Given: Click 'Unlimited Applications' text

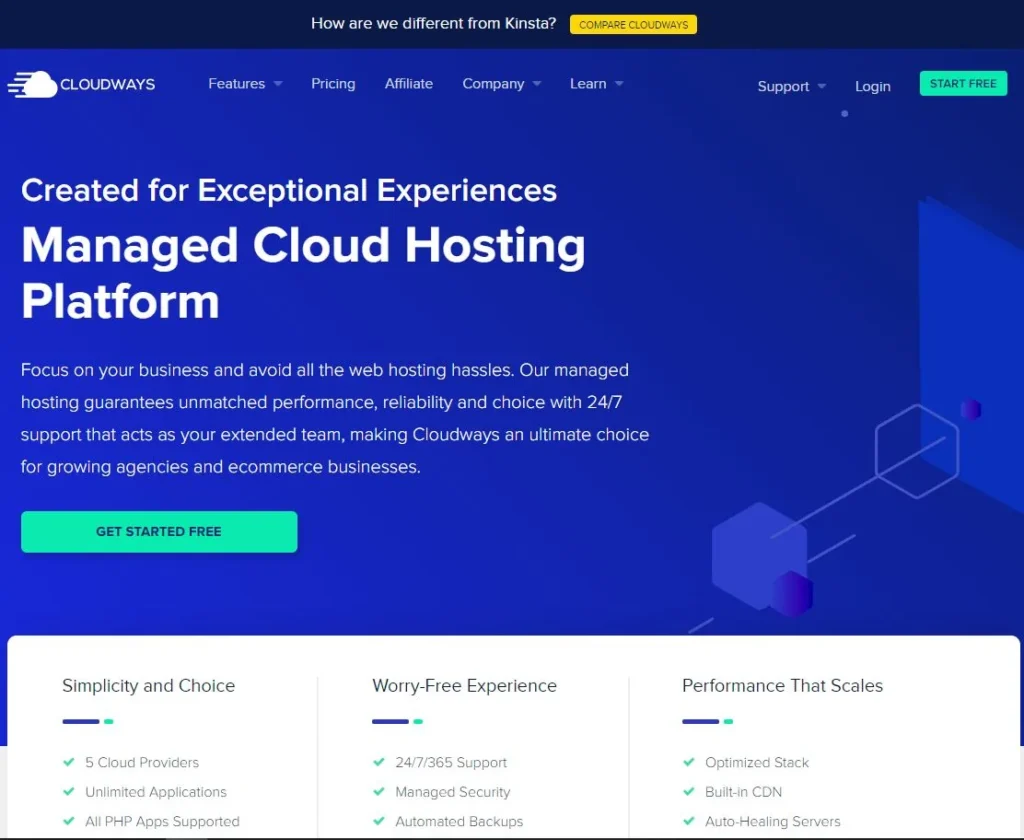Looking at the screenshot, I should pos(155,792).
